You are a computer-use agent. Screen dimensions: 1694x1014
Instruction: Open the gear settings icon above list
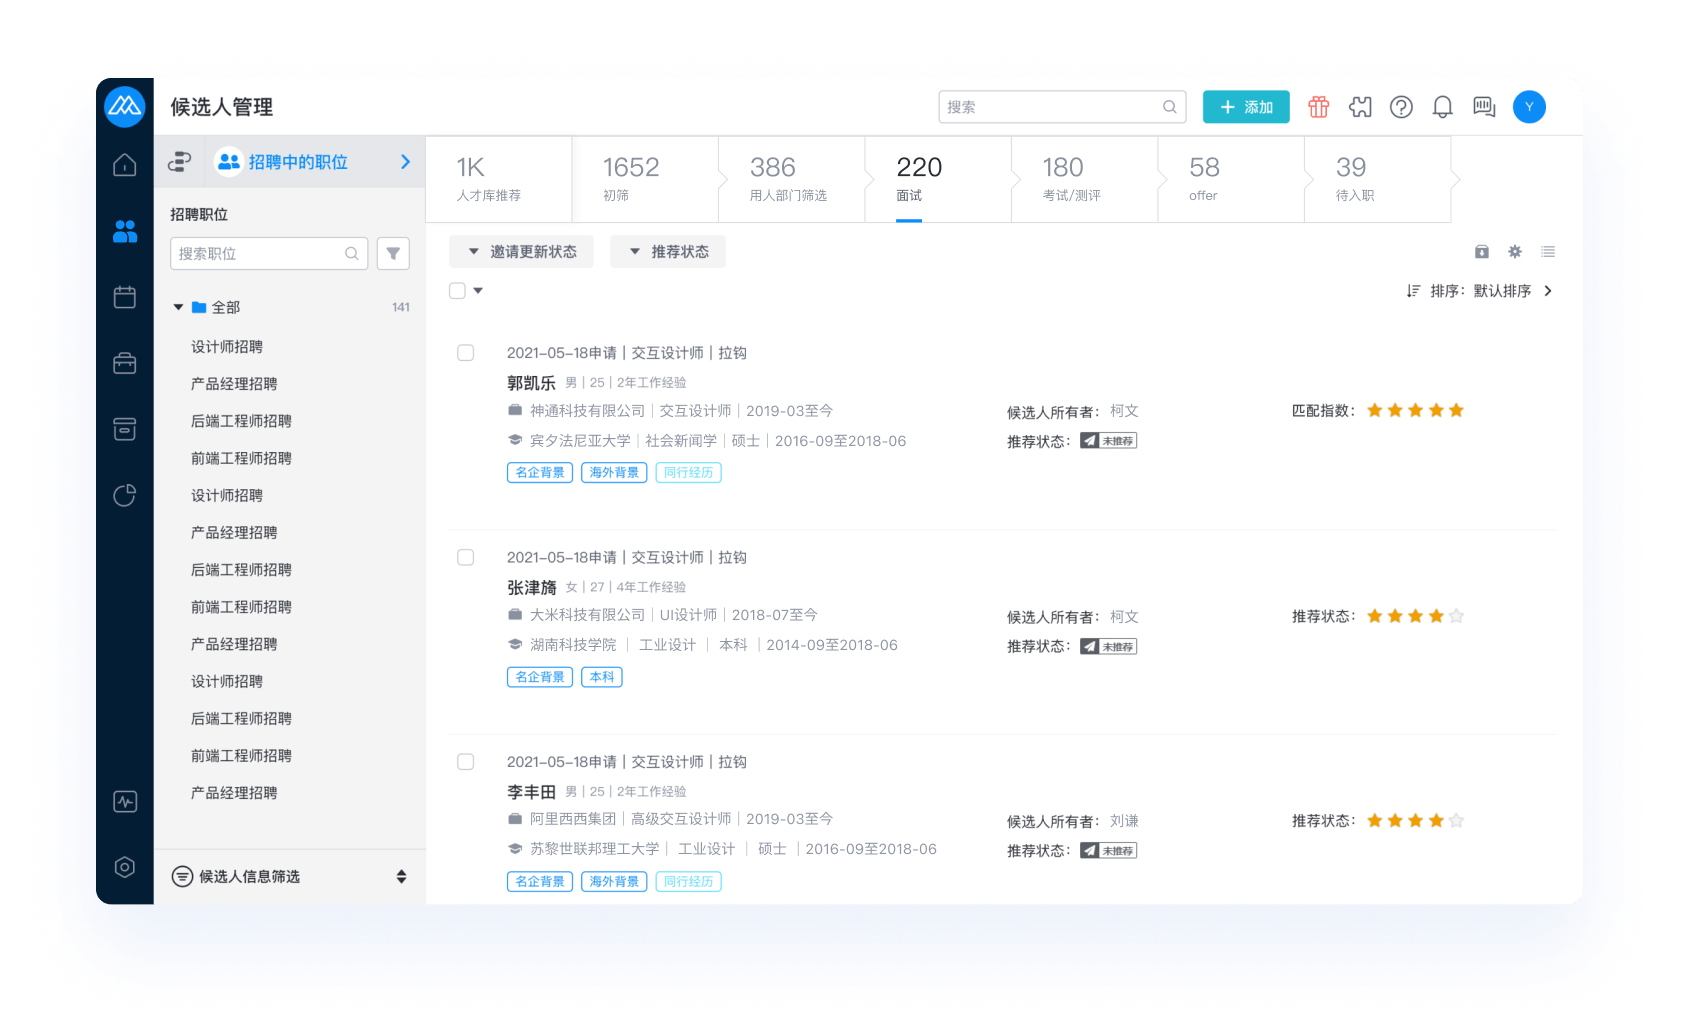pyautogui.click(x=1514, y=252)
